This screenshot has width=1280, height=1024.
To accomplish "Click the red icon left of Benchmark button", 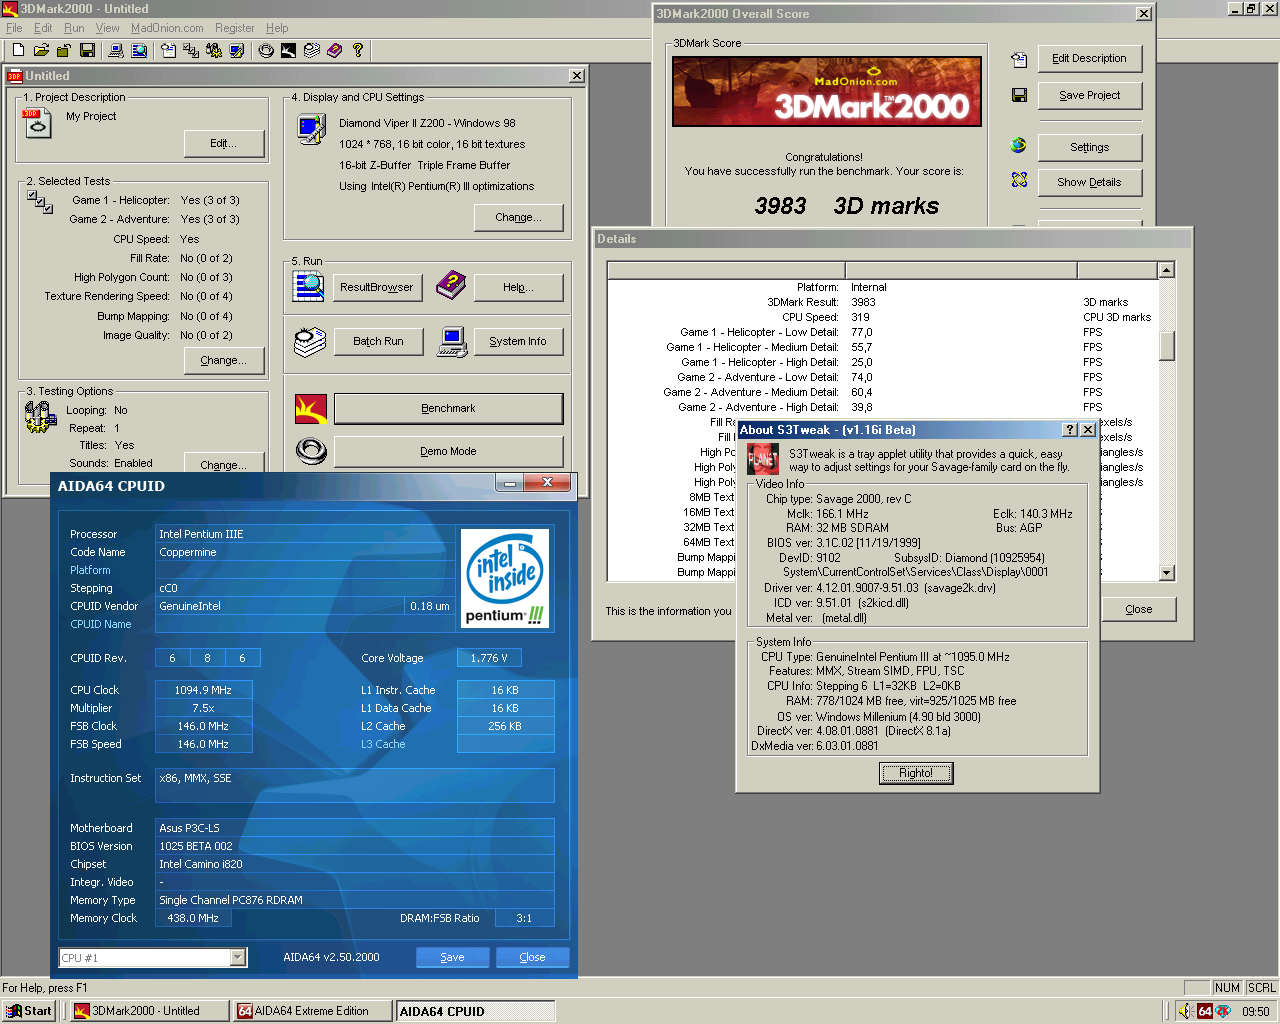I will pyautogui.click(x=311, y=408).
